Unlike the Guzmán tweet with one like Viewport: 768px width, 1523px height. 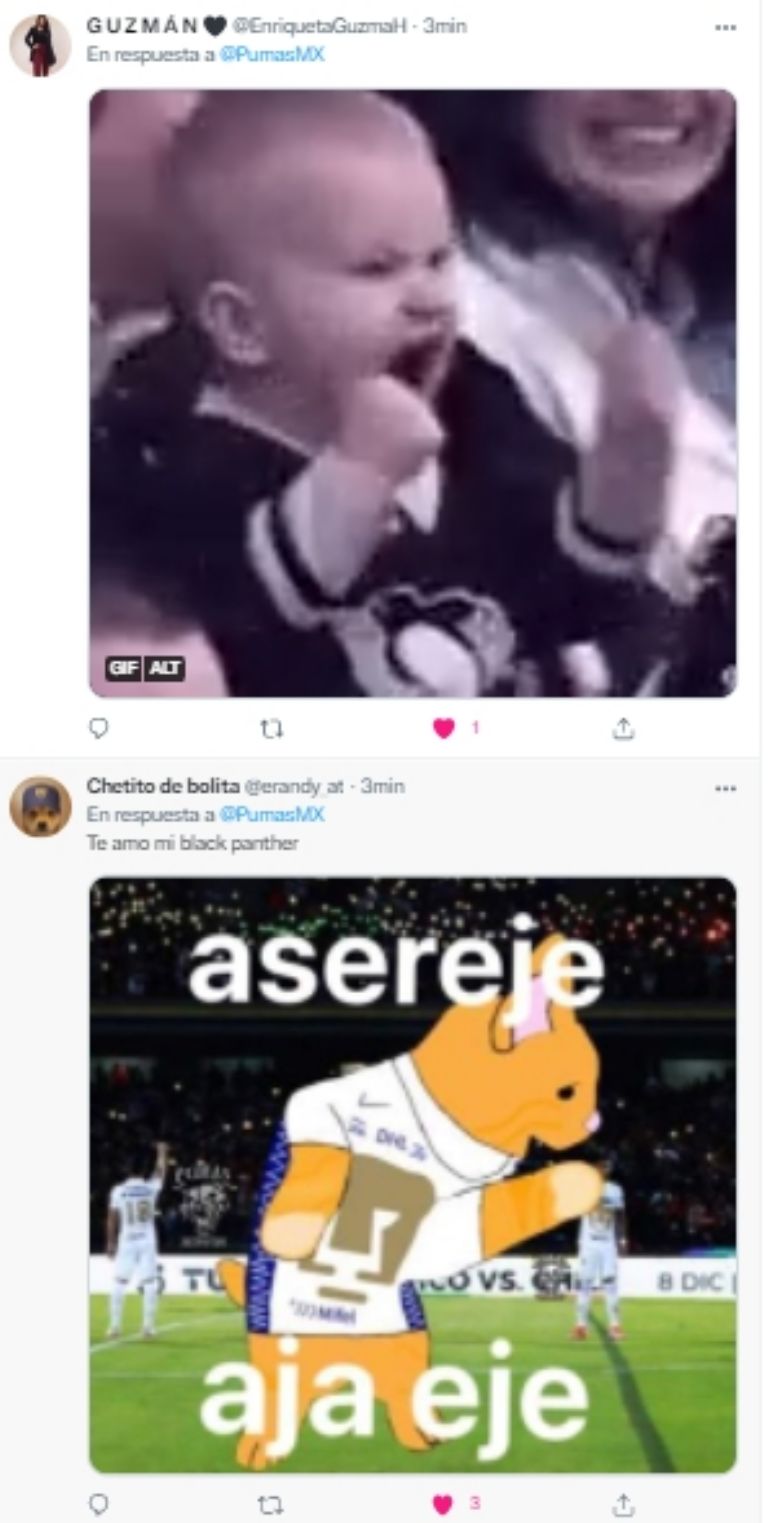pos(444,729)
